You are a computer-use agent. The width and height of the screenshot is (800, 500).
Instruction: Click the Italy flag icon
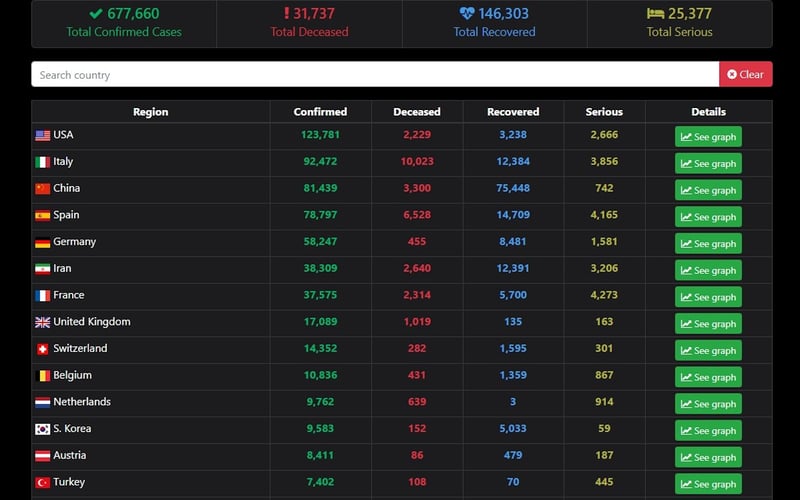42,162
